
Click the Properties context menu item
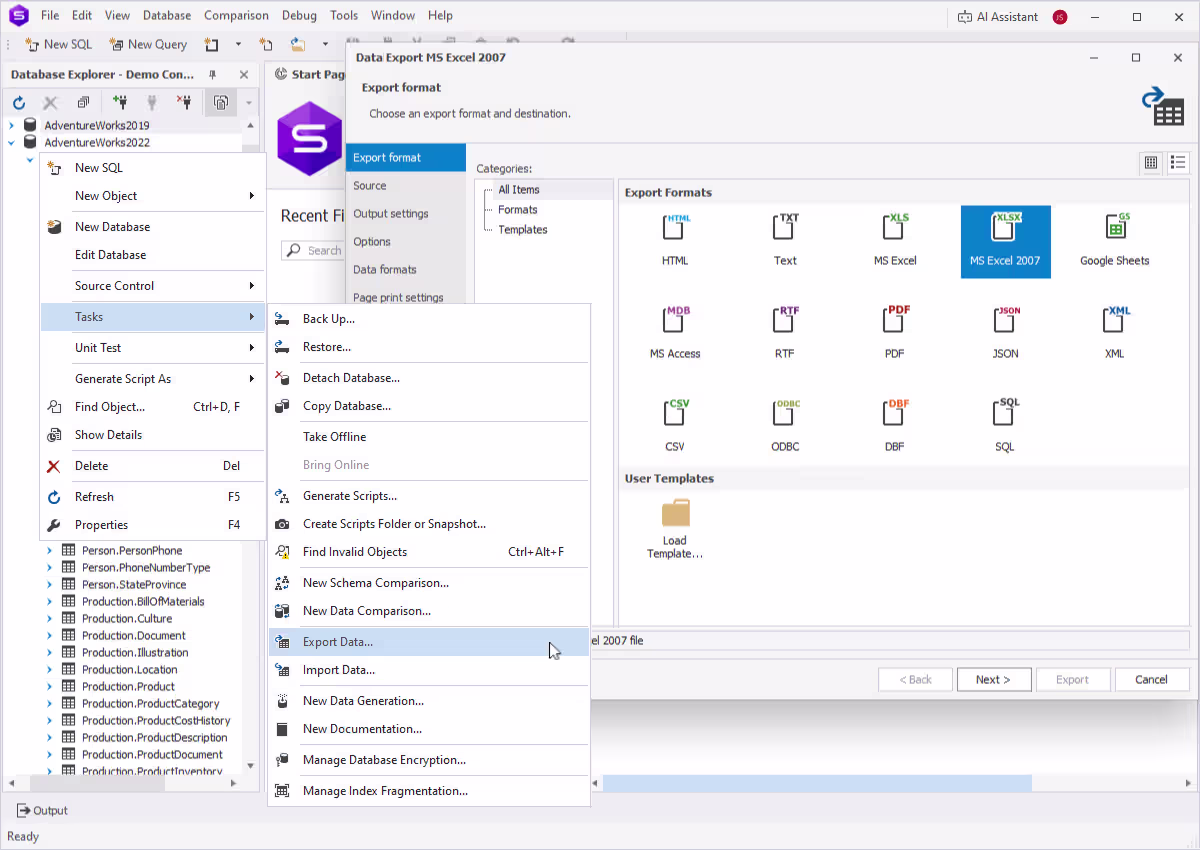153,525
